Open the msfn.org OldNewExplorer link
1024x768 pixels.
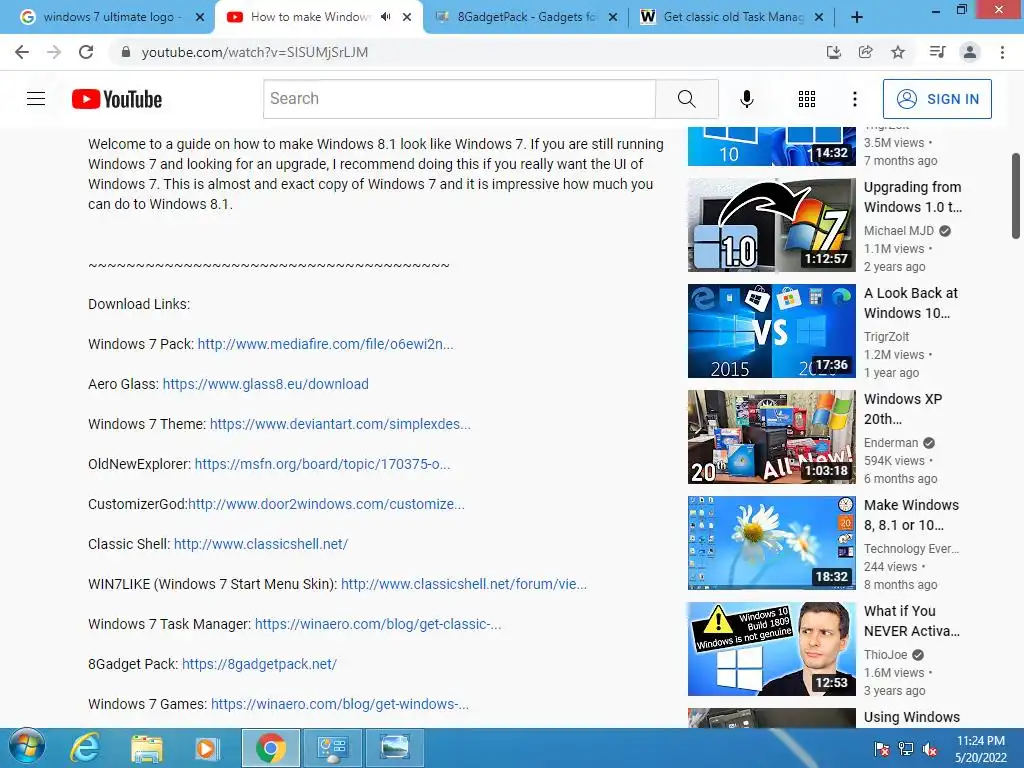[322, 464]
